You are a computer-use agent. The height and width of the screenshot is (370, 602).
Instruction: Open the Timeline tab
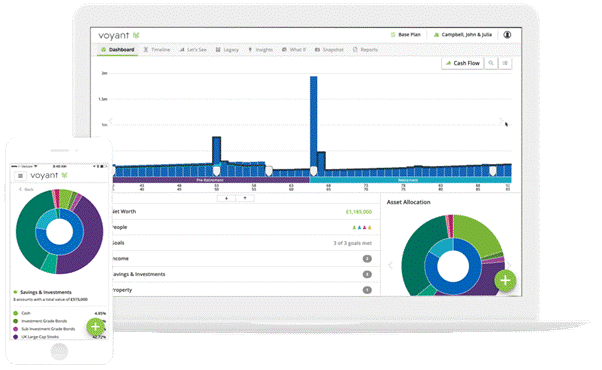tap(157, 50)
